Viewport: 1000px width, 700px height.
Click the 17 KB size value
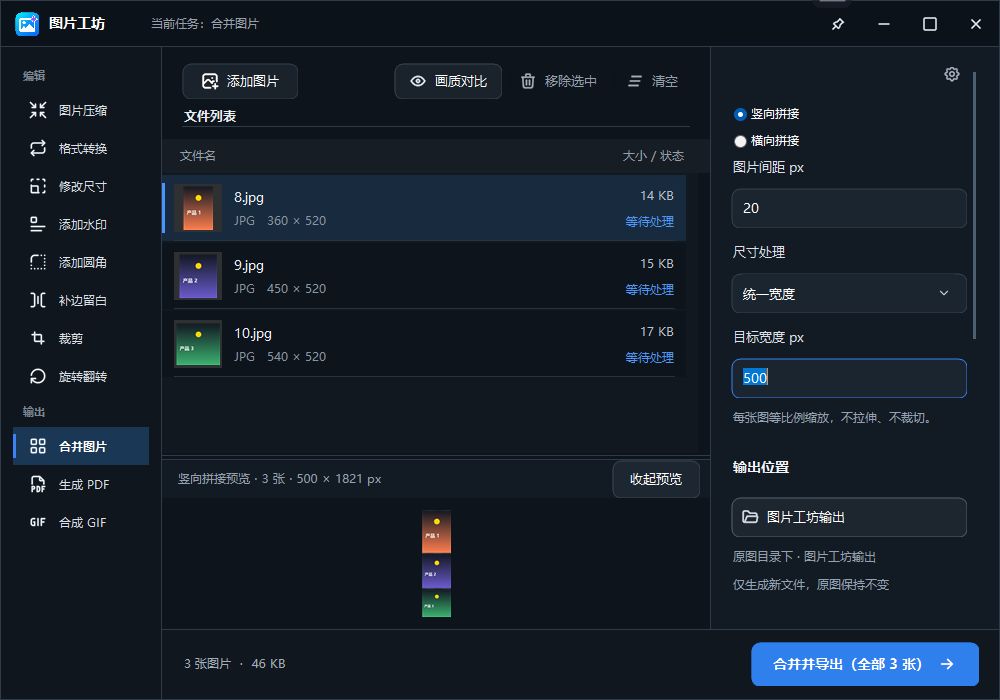point(657,332)
